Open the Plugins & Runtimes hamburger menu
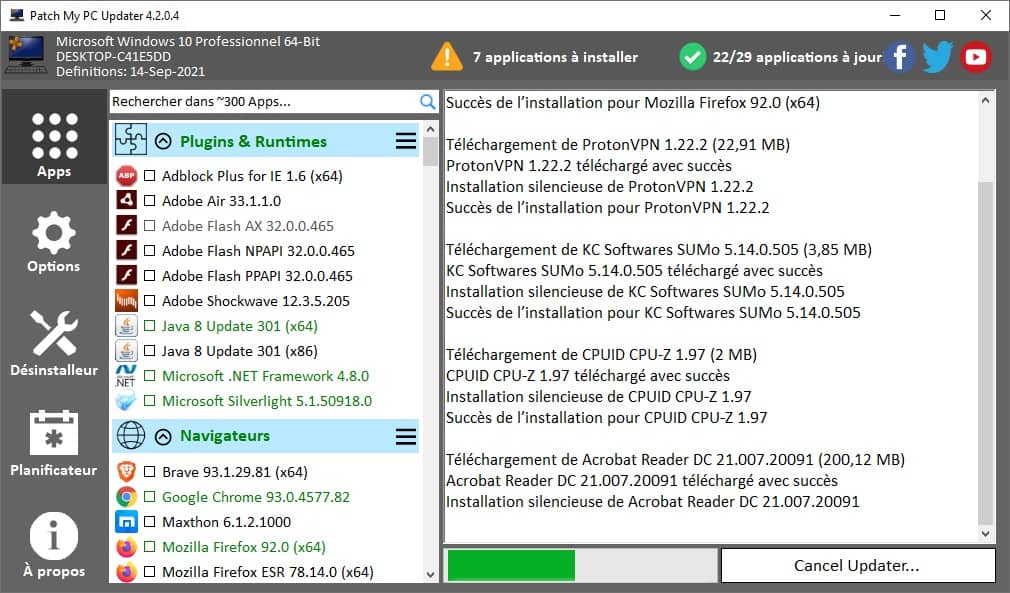 click(406, 141)
